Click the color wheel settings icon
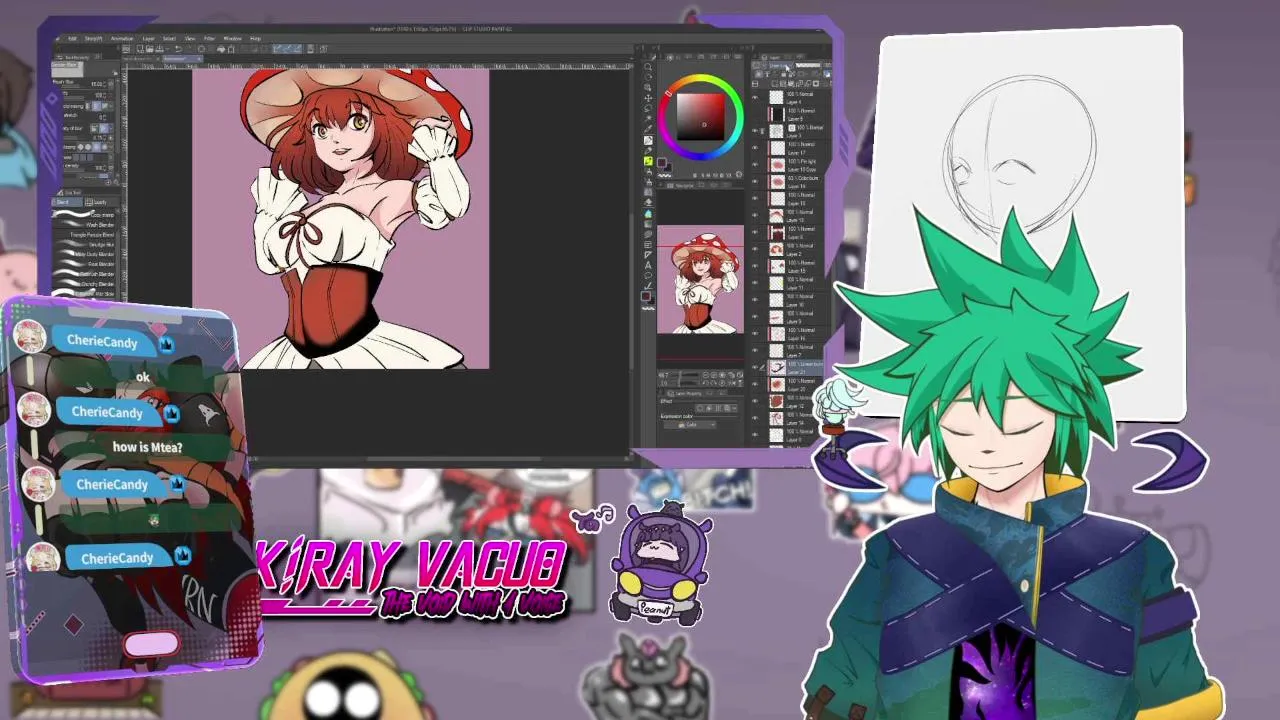Screen dimensions: 1280x720 (739, 175)
